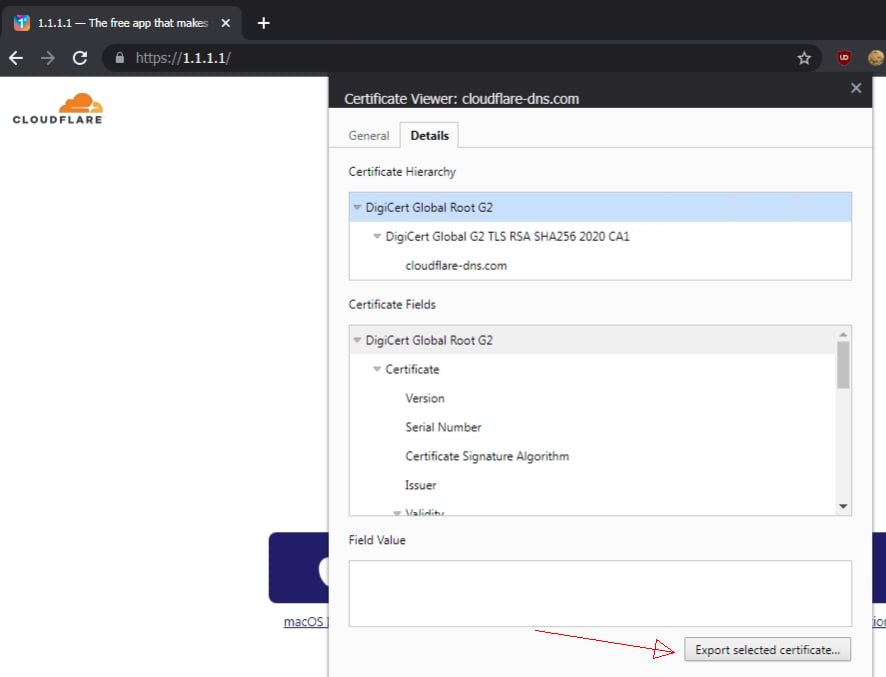Click the padlock icon in address bar
Viewport: 886px width, 677px height.
click(120, 58)
